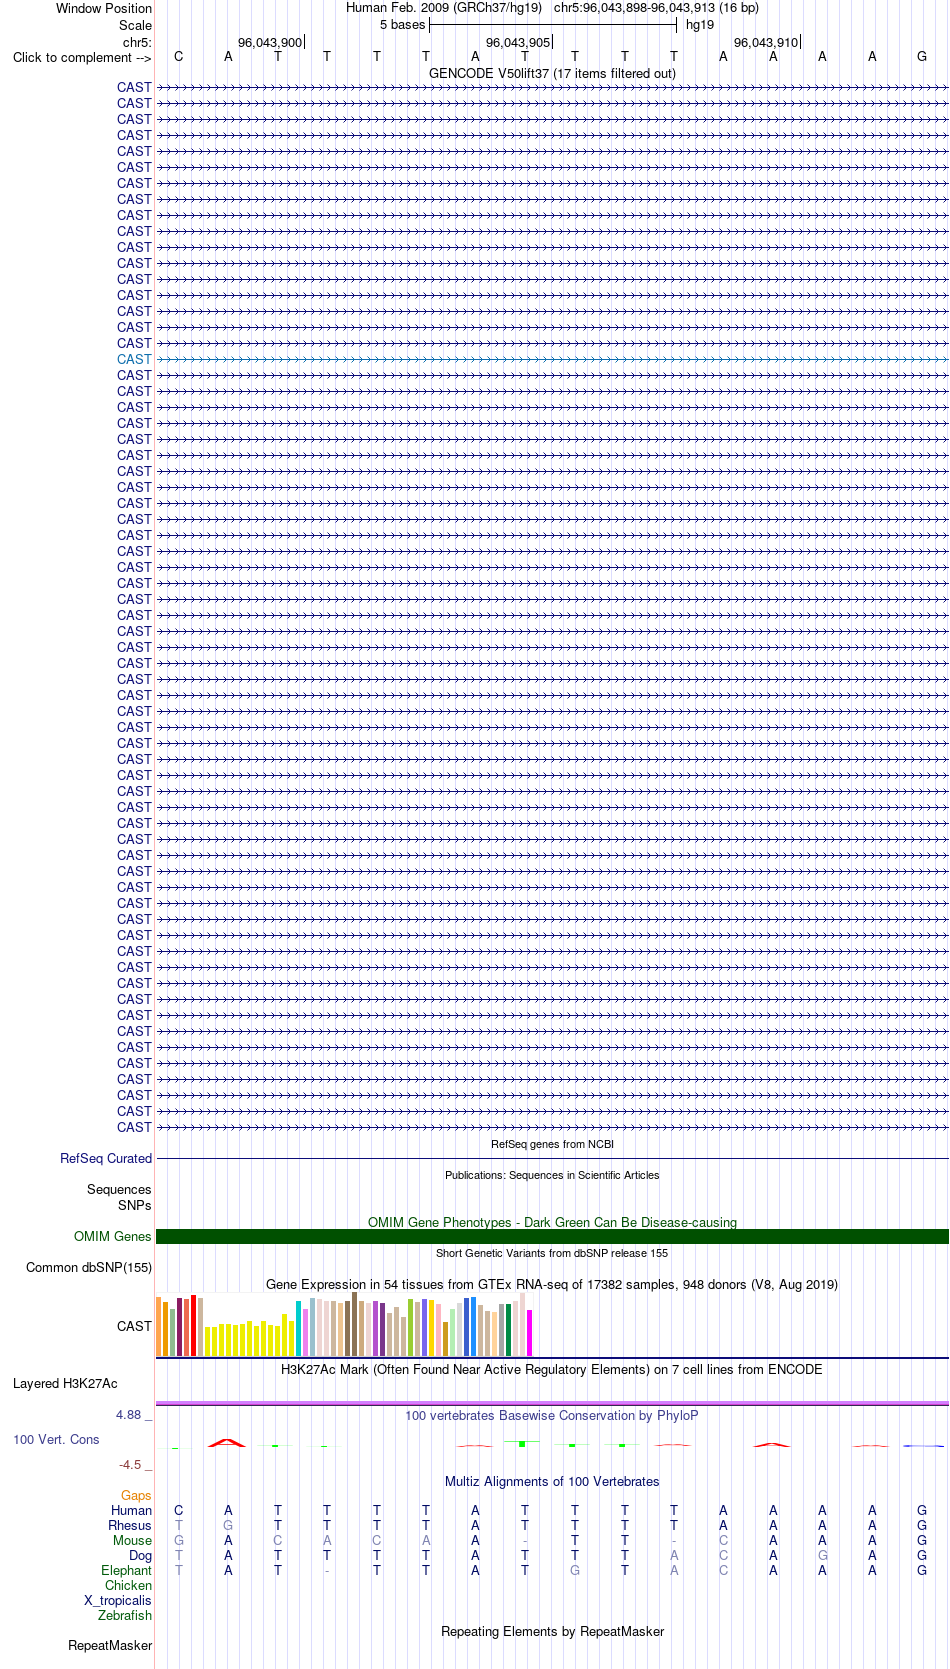Click the orange Gaps label
The height and width of the screenshot is (1669, 950).
tap(136, 1495)
